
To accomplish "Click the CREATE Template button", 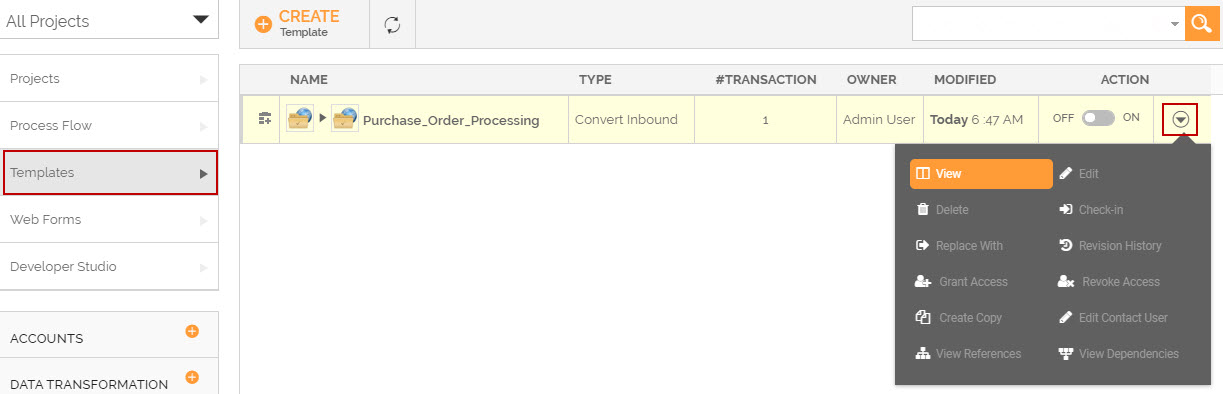I will point(298,24).
